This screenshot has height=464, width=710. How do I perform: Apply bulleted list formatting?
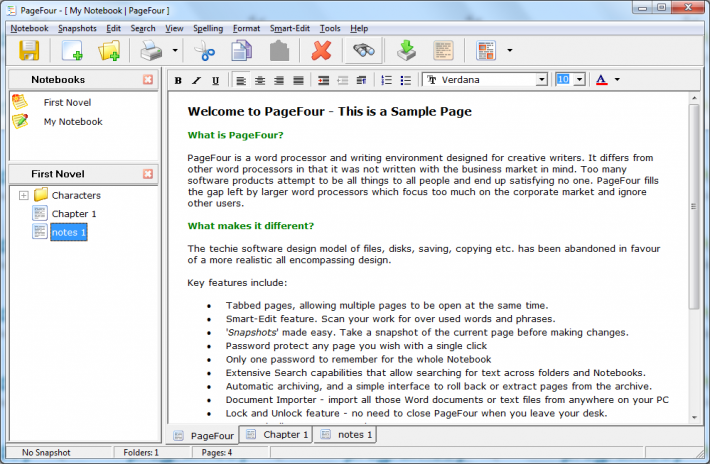point(406,80)
